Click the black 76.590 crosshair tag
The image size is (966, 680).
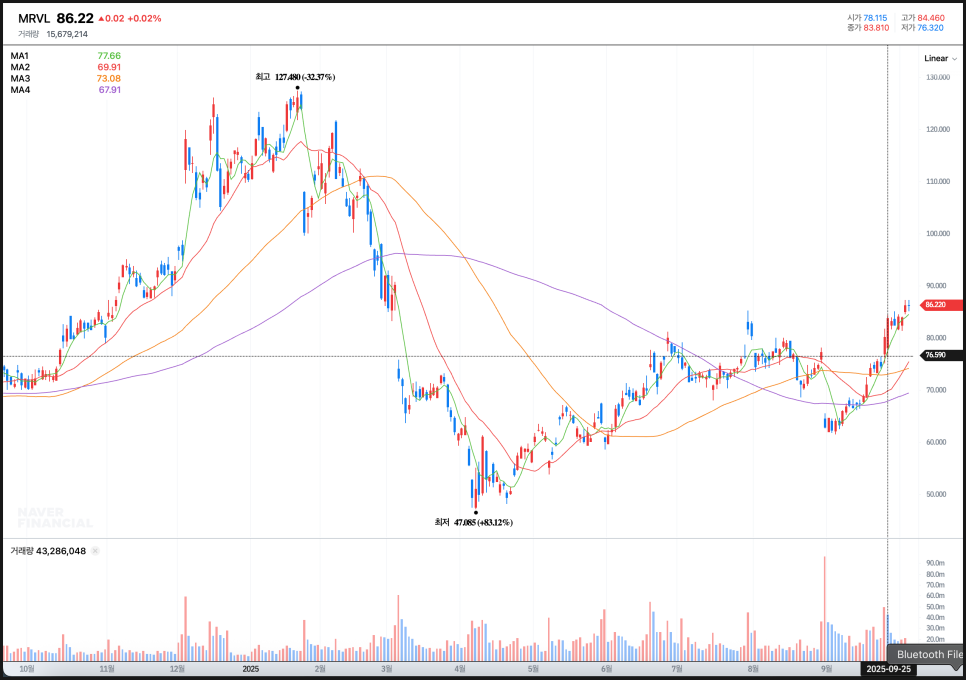[x=941, y=355]
